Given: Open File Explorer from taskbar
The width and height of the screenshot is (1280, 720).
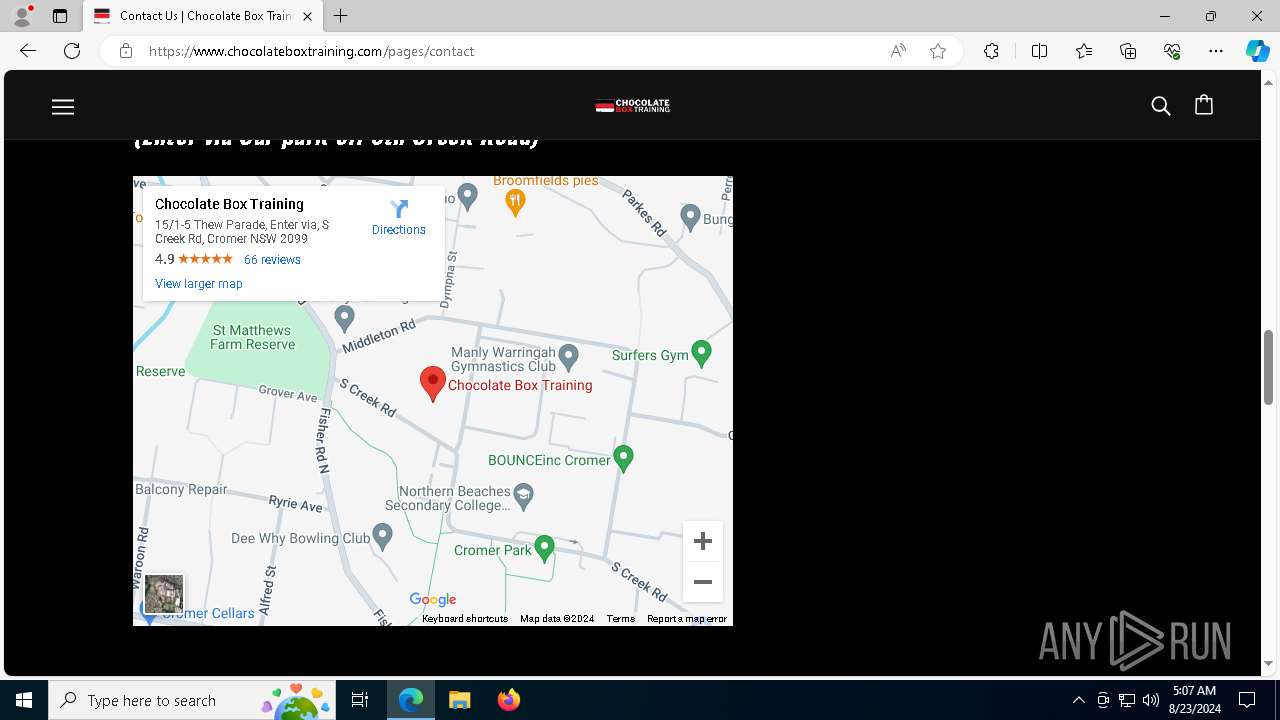Looking at the screenshot, I should [459, 700].
